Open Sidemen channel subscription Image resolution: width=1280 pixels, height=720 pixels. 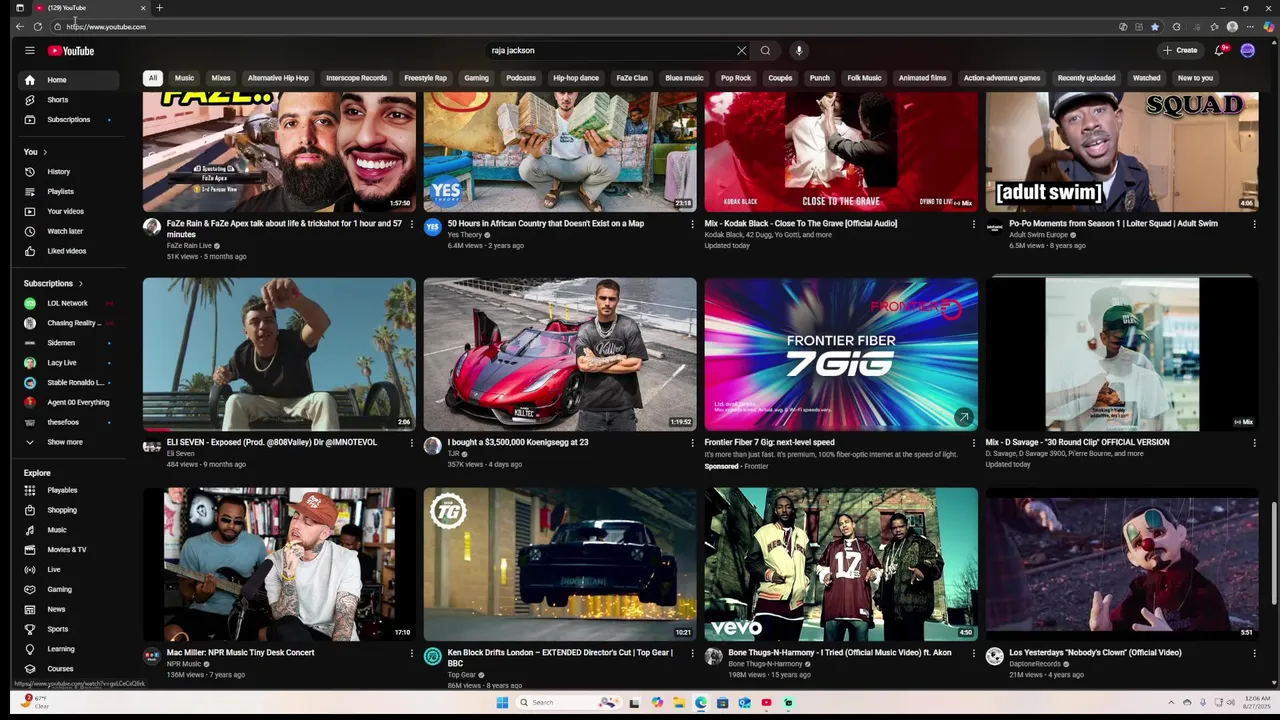[x=68, y=343]
